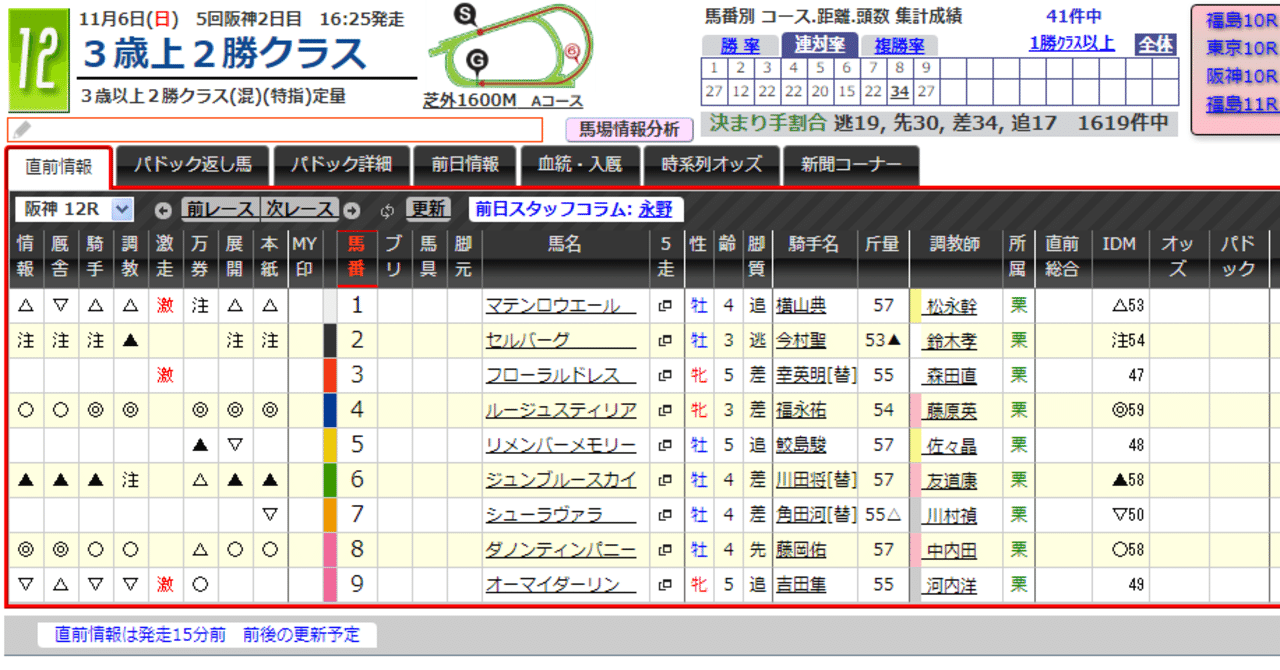Click inside the orange-bordered memo input field
This screenshot has height=670, width=1280.
280,128
